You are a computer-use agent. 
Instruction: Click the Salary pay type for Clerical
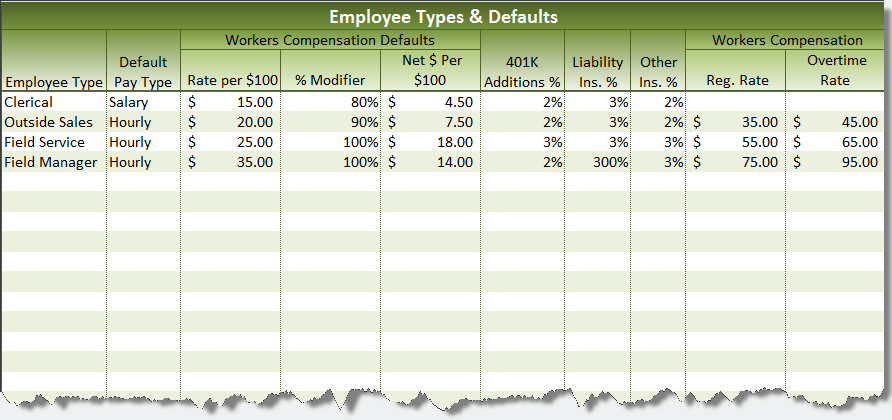coord(143,102)
